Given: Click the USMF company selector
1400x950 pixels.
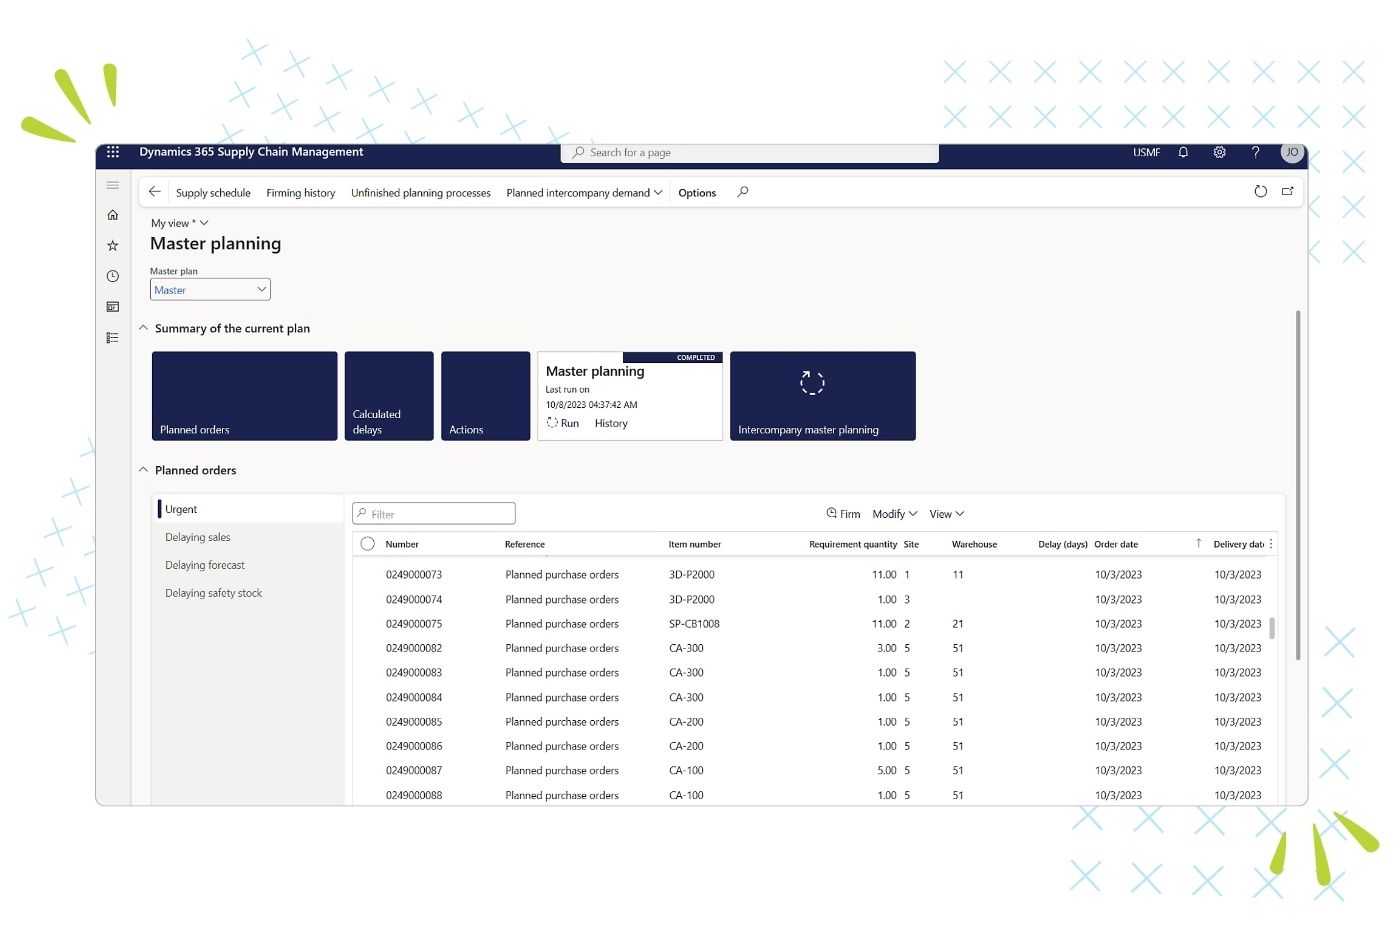Looking at the screenshot, I should [1146, 152].
